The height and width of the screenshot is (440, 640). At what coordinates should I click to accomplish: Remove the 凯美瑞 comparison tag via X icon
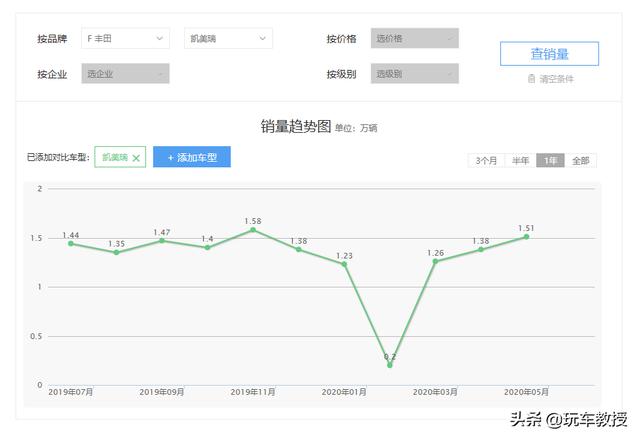point(136,158)
